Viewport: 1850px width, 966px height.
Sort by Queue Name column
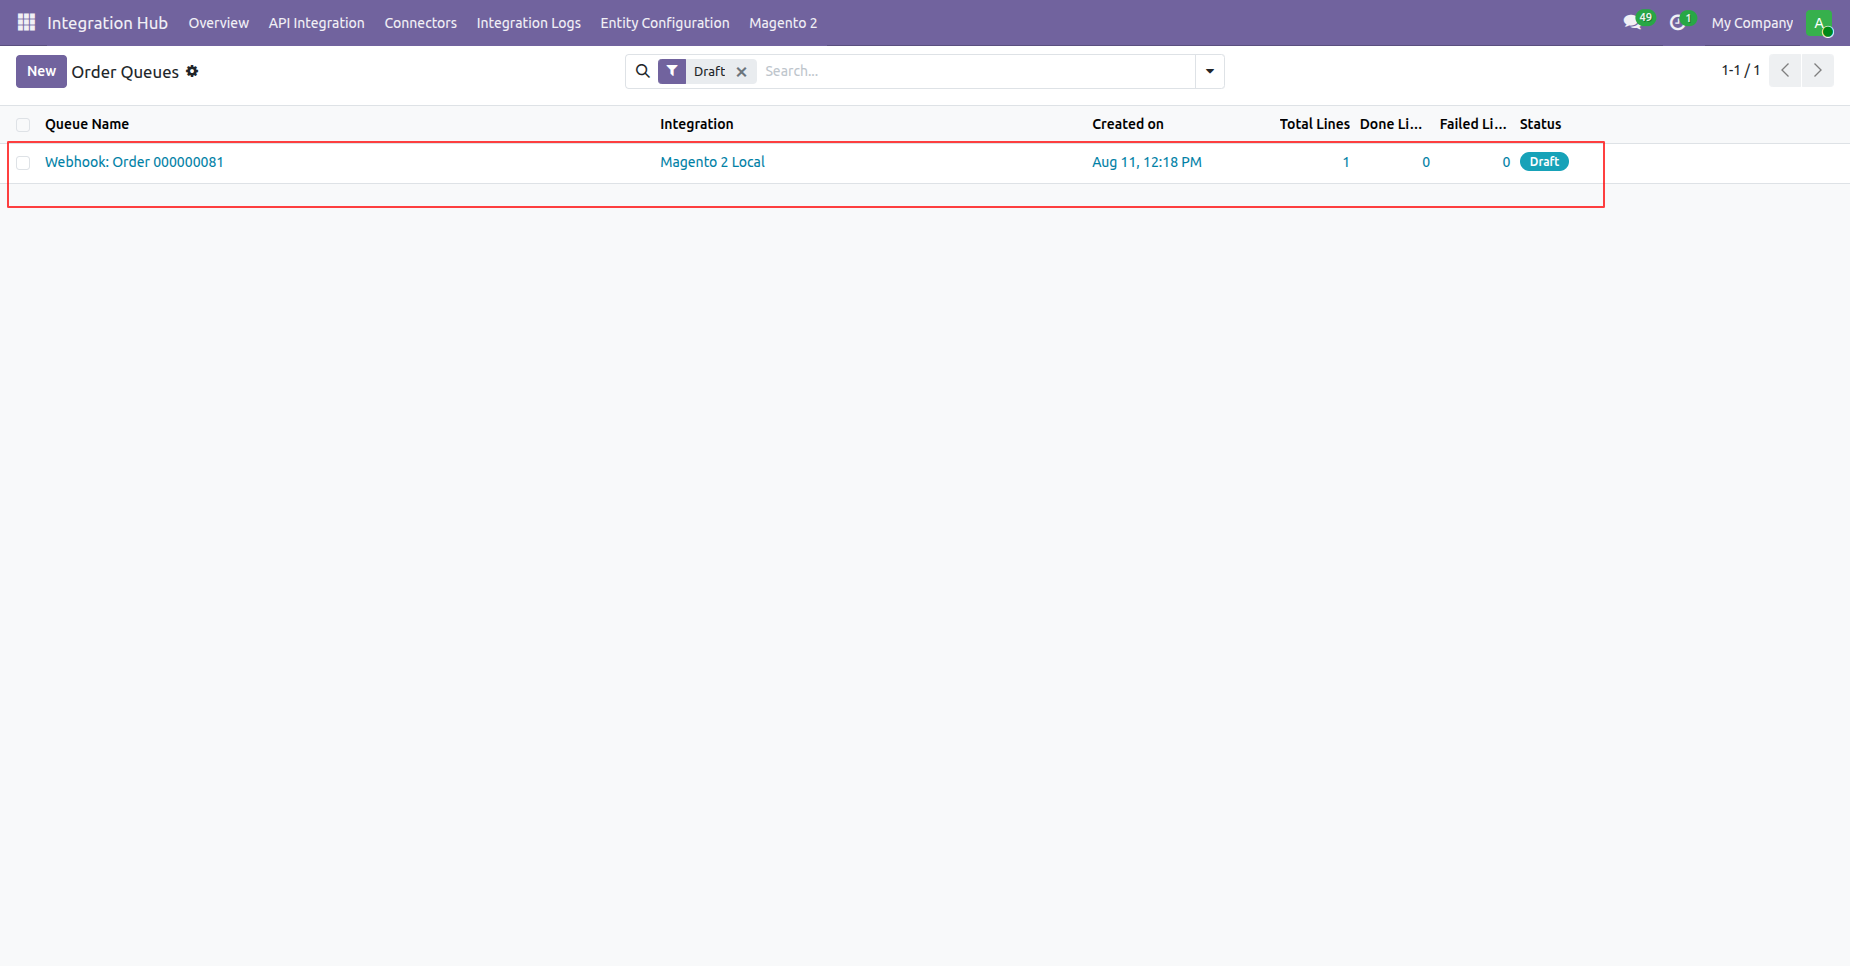coord(87,124)
